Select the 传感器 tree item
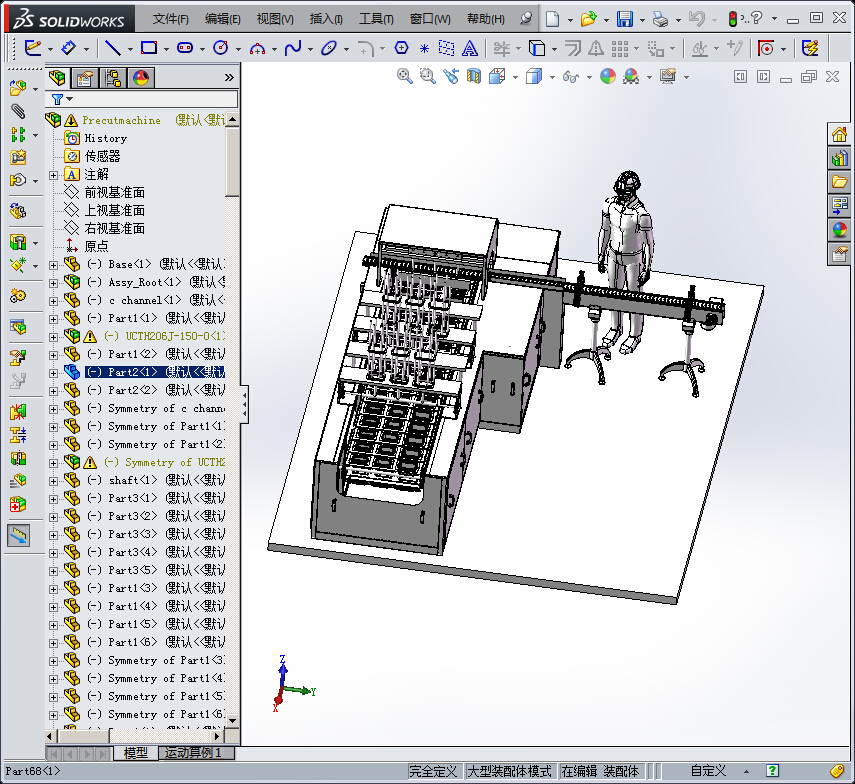Image resolution: width=855 pixels, height=784 pixels. click(103, 156)
